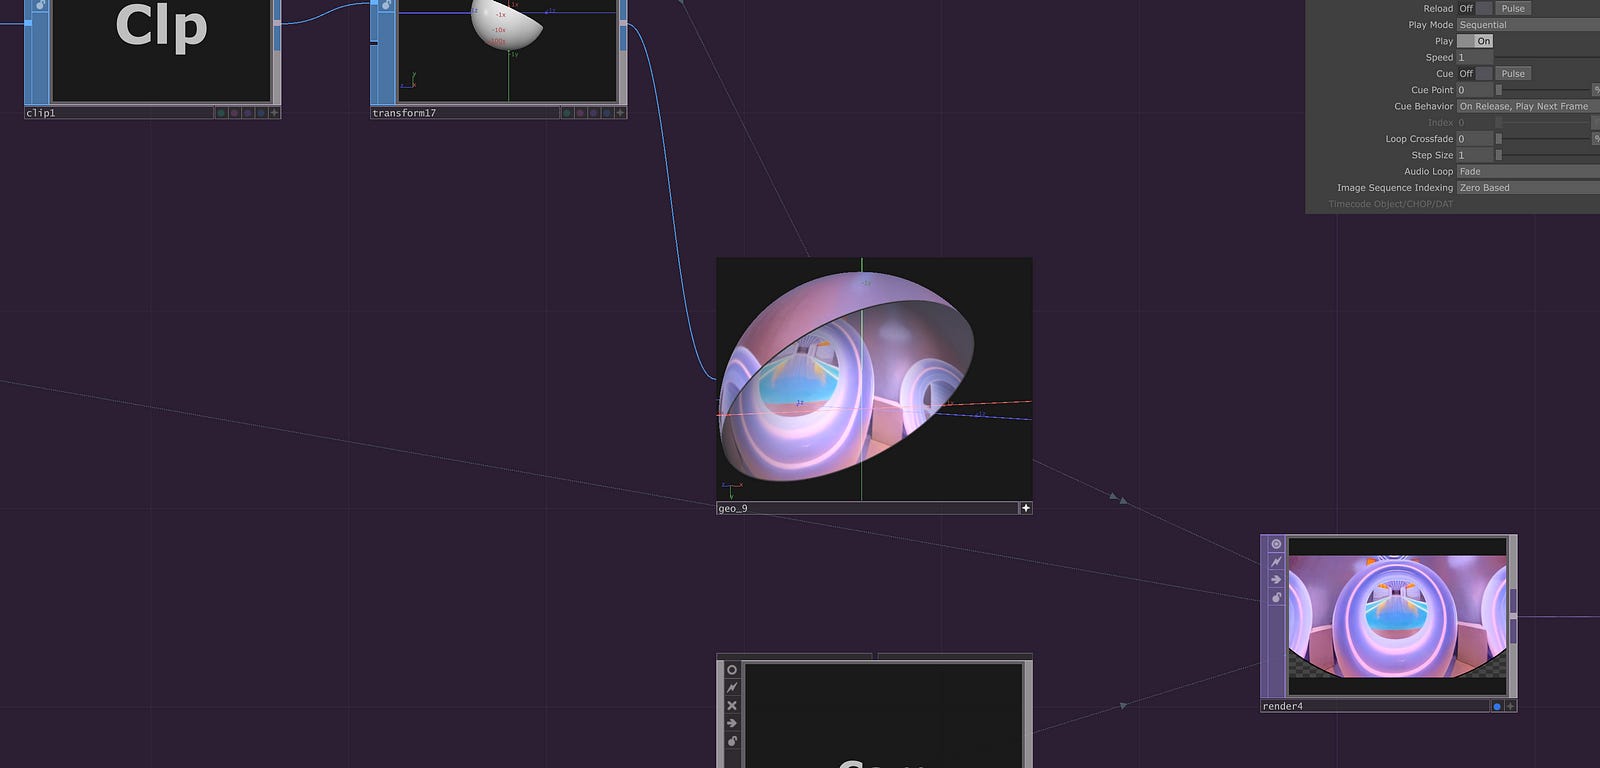Toggle the arrow flag on bottom node

[x=732, y=723]
